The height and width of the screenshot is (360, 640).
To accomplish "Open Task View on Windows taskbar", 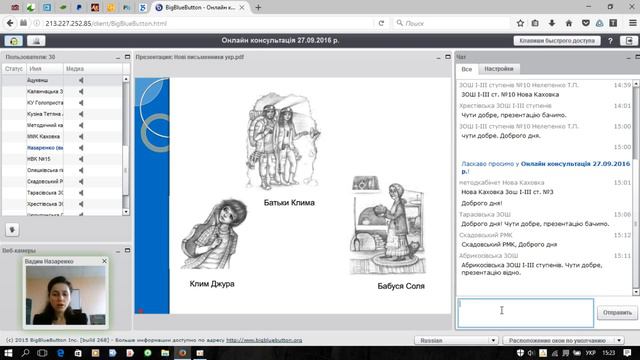I will pyautogui.click(x=42, y=353).
